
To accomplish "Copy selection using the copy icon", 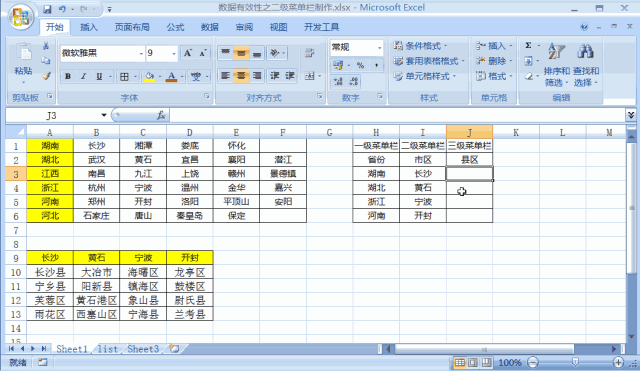I will [46, 61].
